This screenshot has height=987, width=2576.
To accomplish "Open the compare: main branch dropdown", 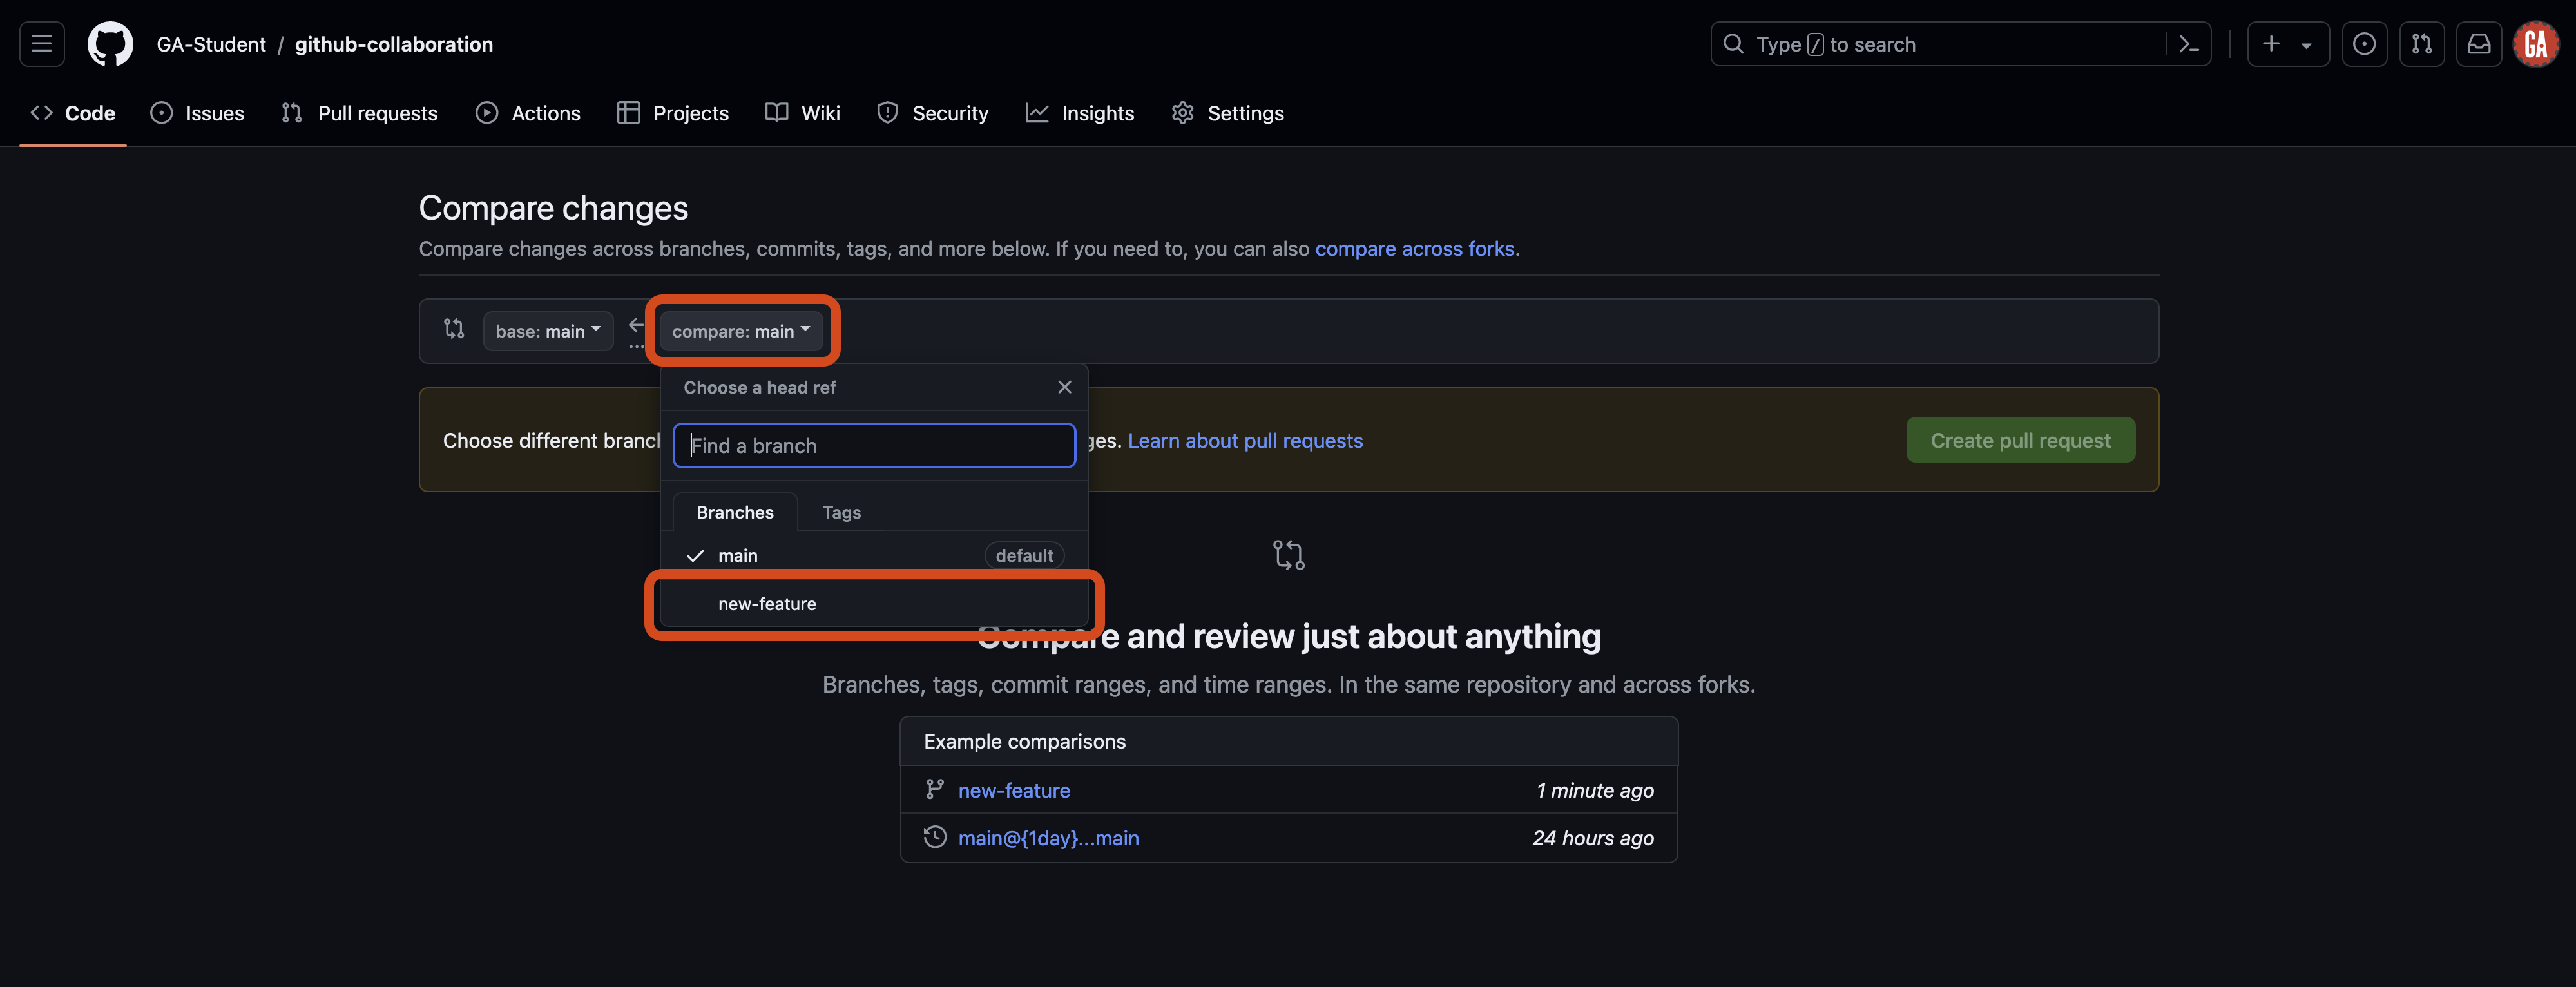I will [x=741, y=330].
